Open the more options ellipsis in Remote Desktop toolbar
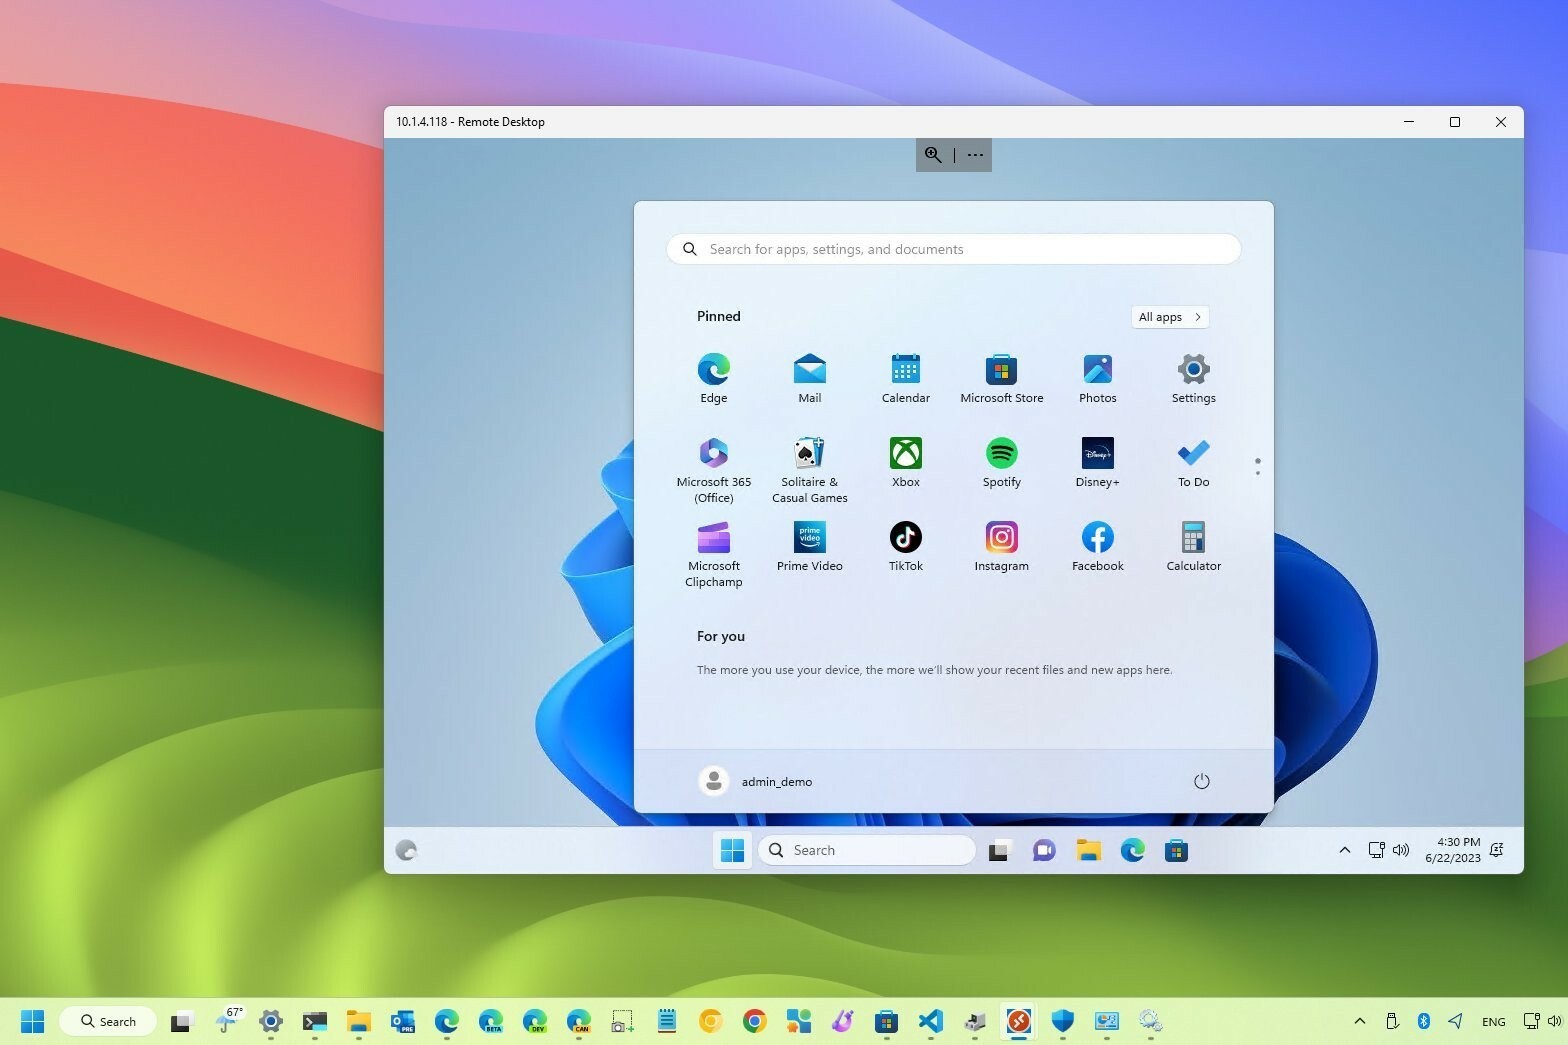The height and width of the screenshot is (1045, 1568). (x=975, y=155)
